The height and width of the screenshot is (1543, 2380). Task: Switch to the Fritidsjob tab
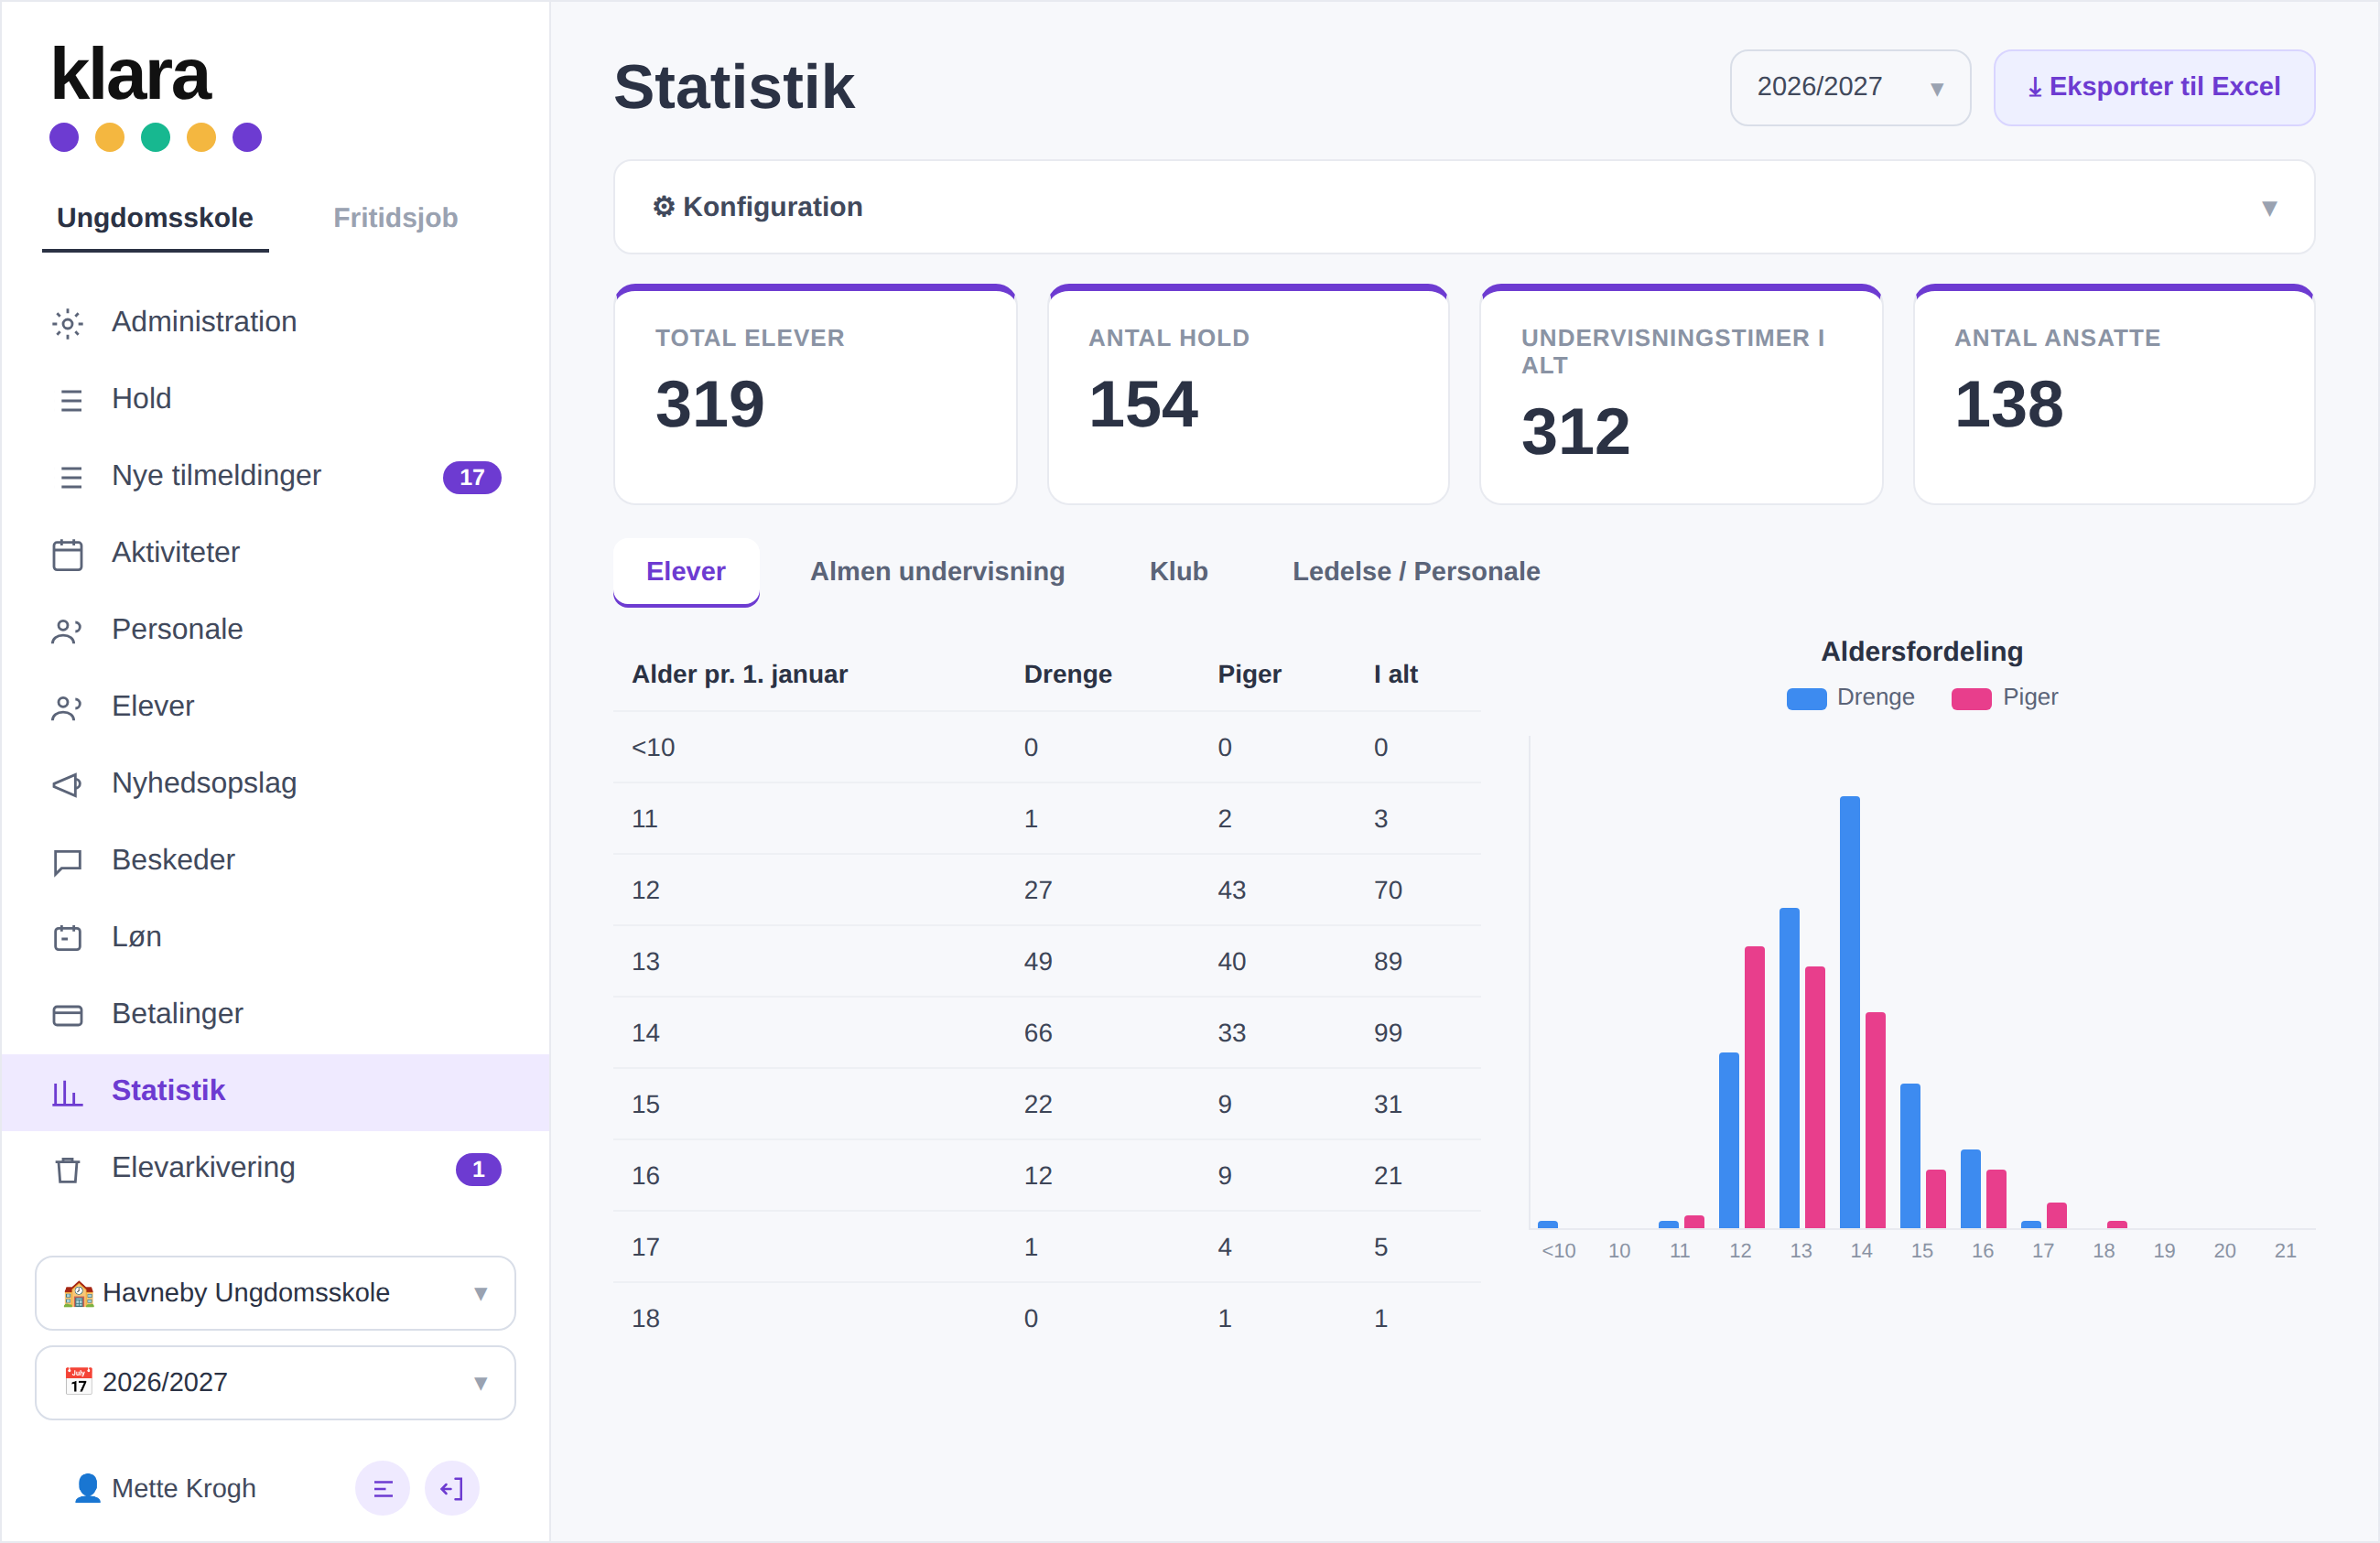(x=395, y=217)
